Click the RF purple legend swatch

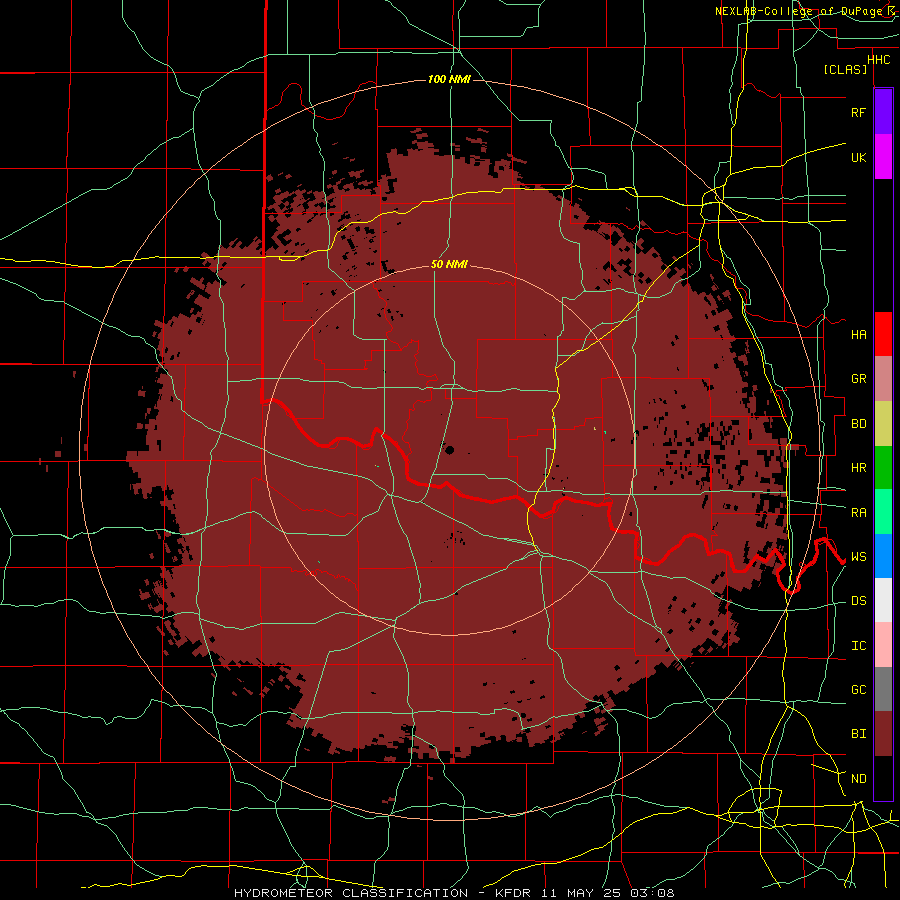(883, 111)
